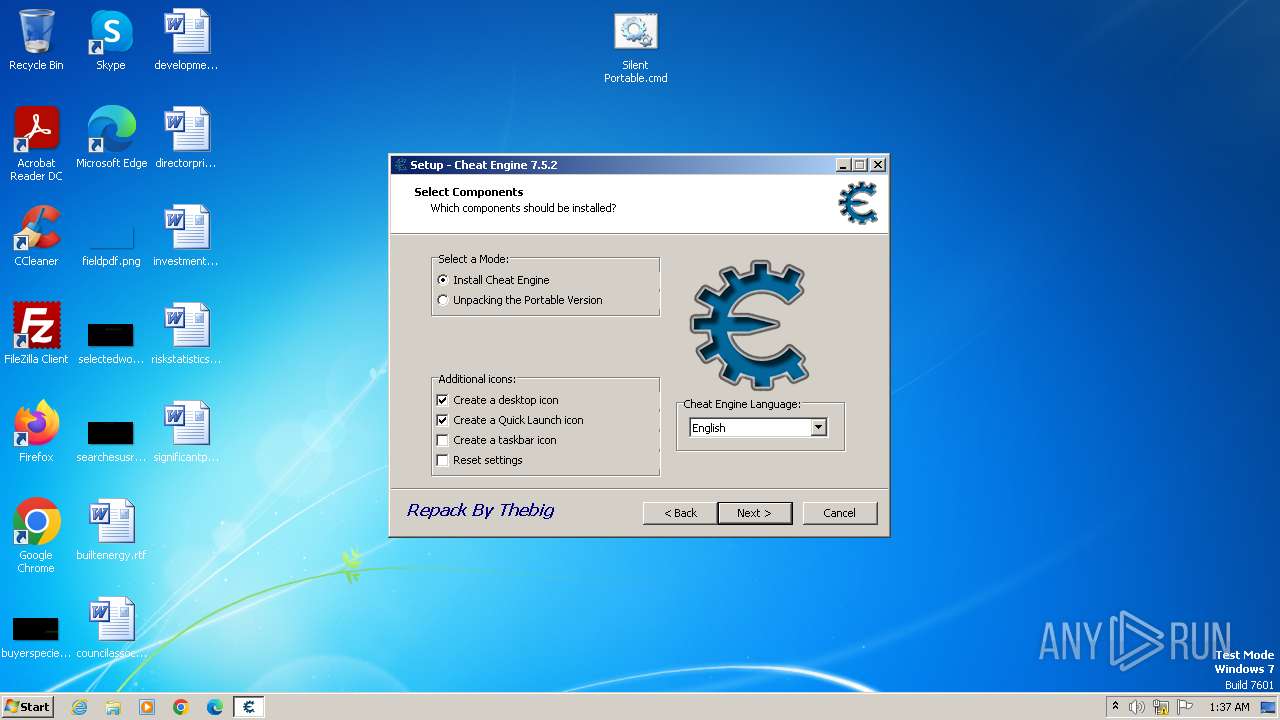Select the significantp... Word document
This screenshot has width=1280, height=720.
pyautogui.click(x=186, y=432)
